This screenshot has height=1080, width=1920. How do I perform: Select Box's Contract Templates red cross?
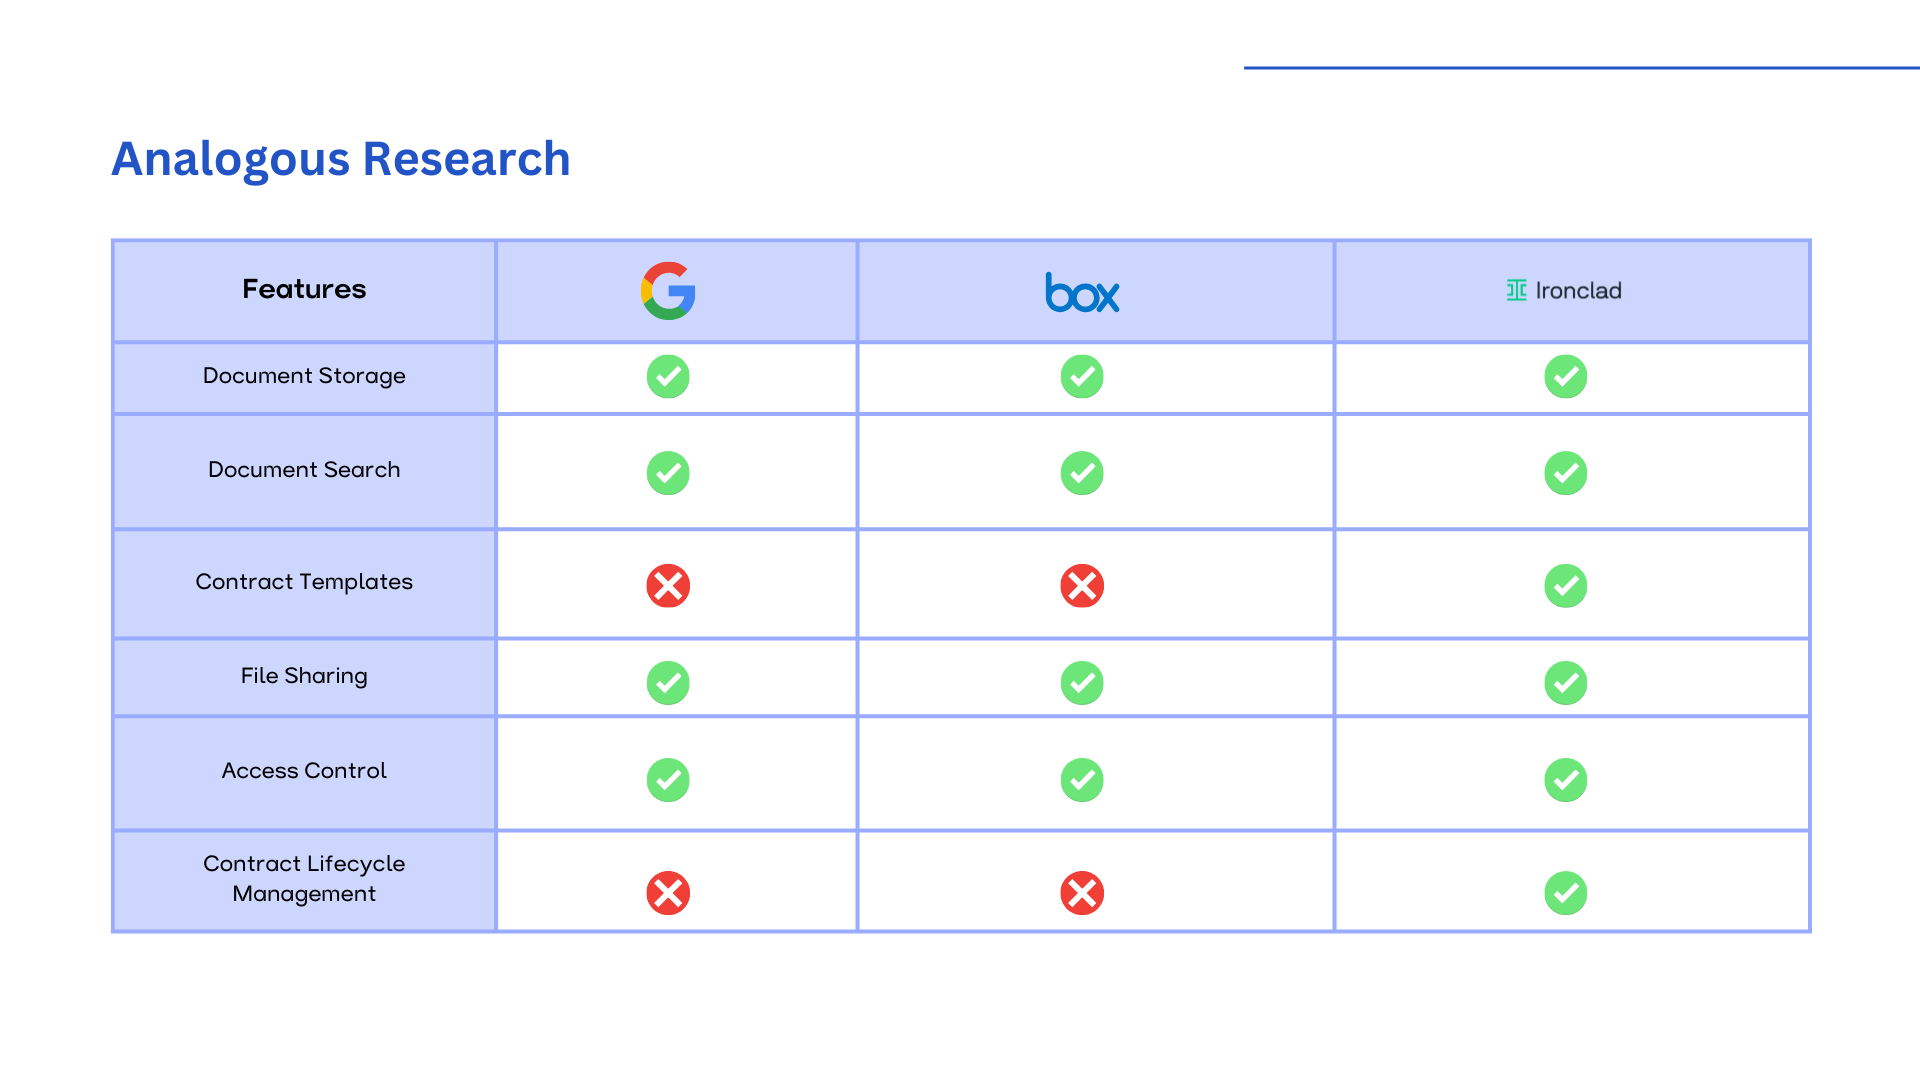tap(1082, 586)
